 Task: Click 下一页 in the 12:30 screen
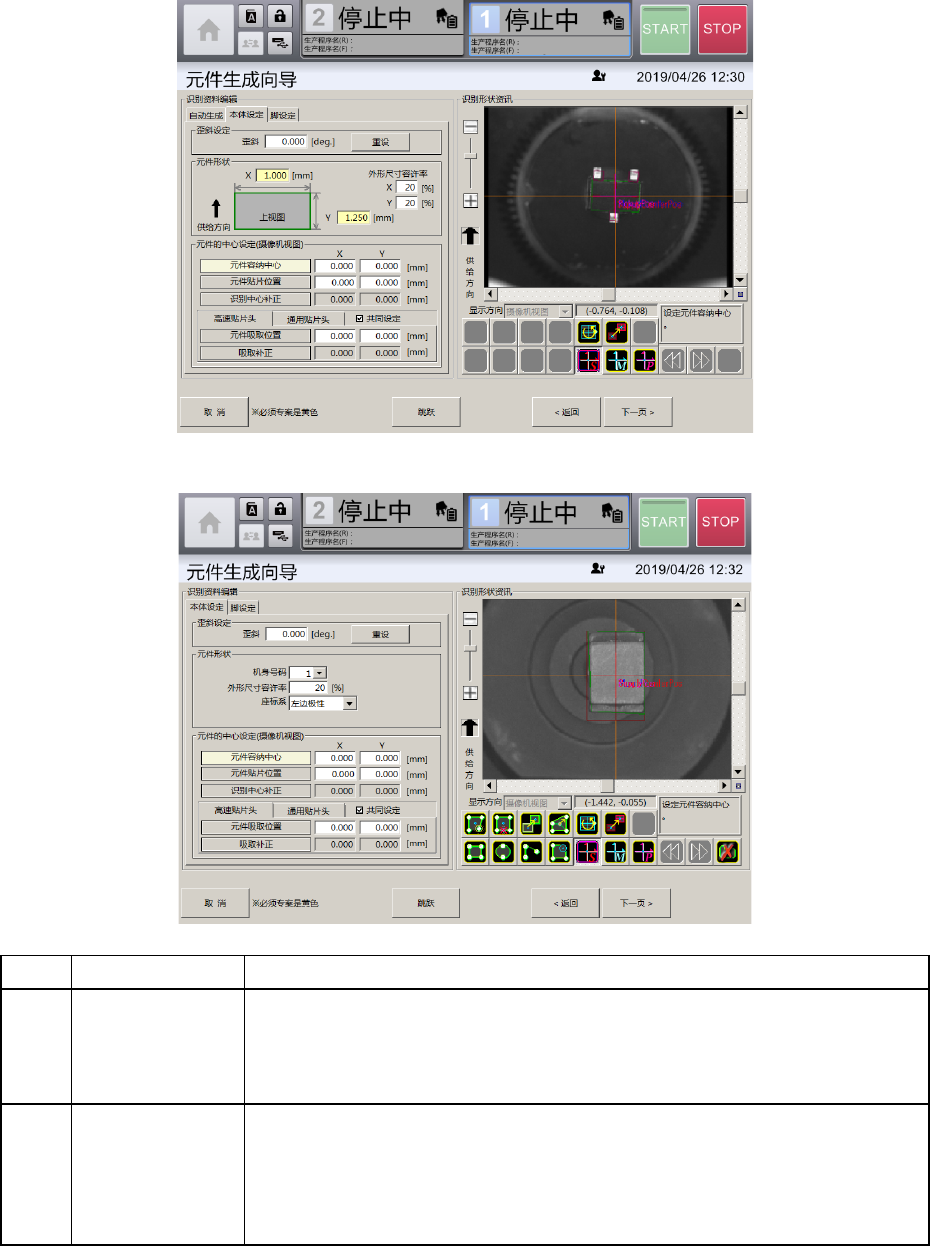637,412
